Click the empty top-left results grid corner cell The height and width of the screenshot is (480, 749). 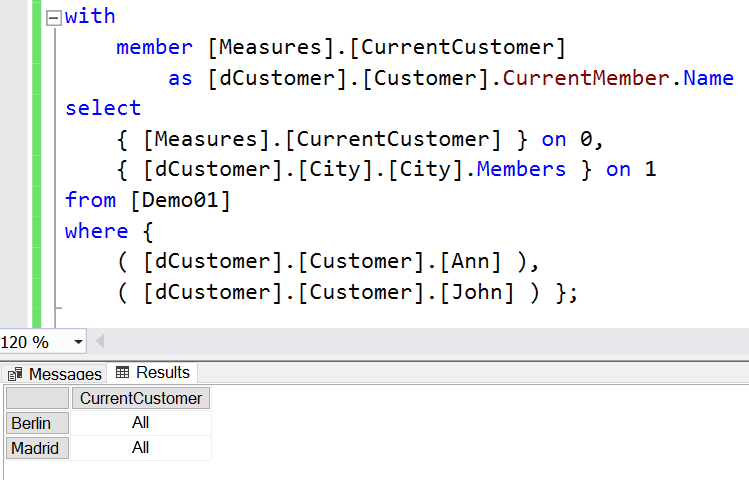(37, 398)
